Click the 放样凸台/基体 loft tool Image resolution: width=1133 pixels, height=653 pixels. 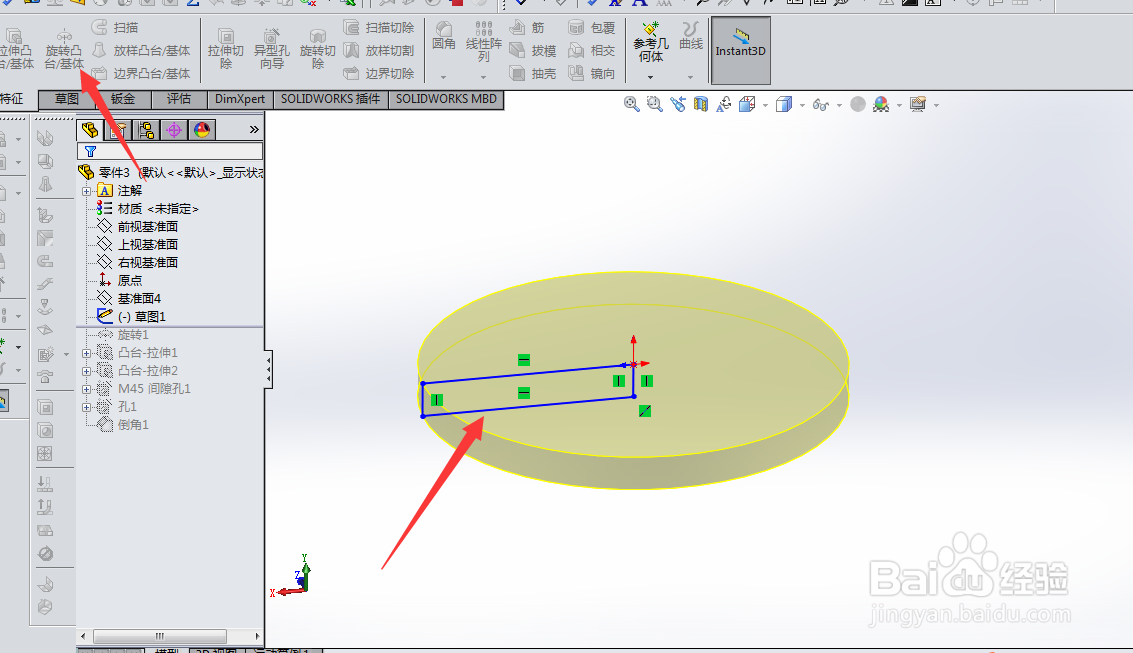click(x=141, y=51)
